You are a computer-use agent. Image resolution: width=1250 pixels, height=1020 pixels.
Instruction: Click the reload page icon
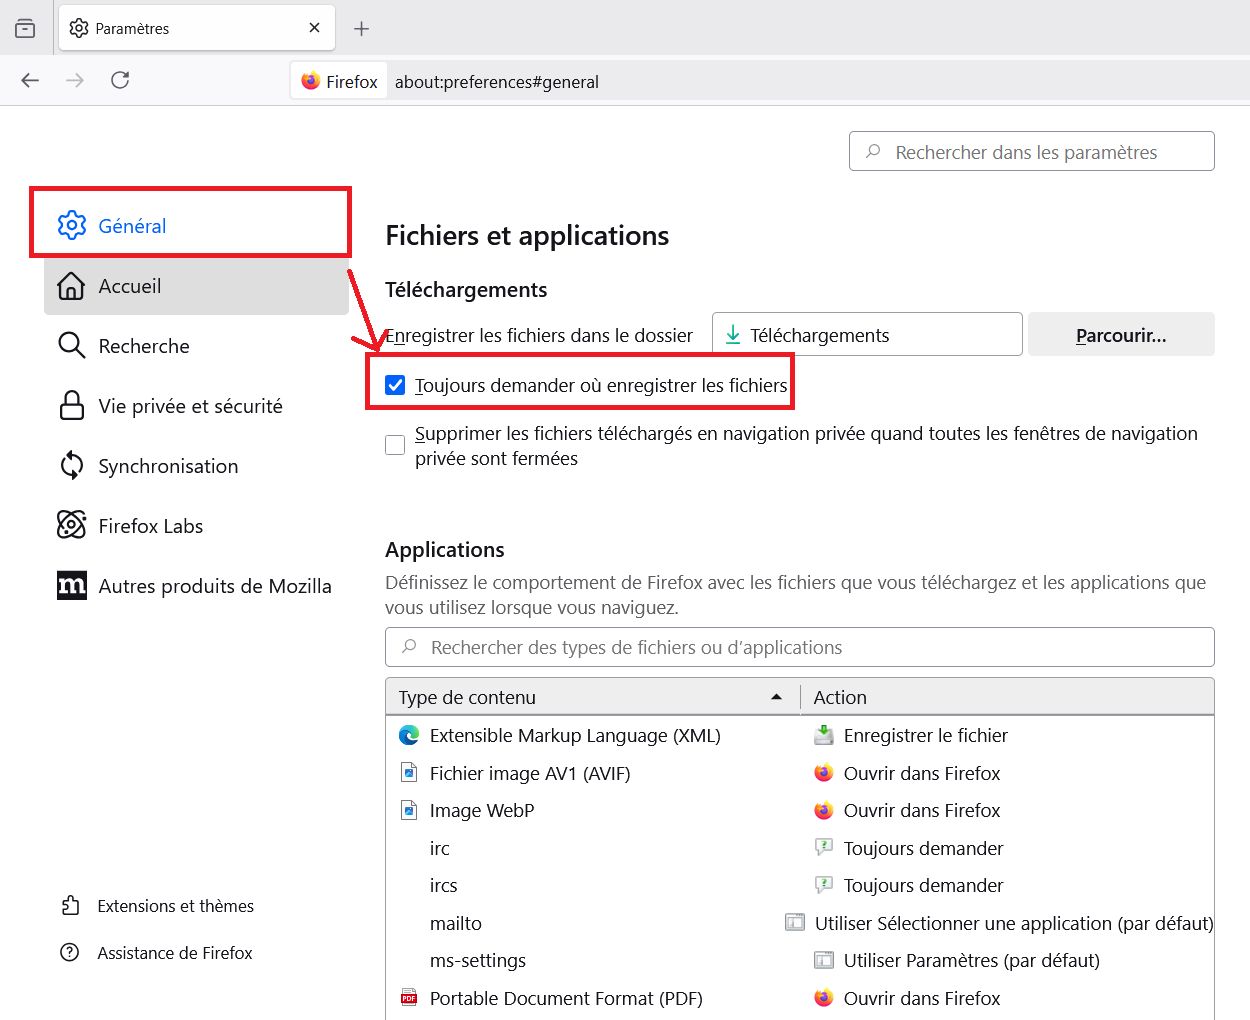pyautogui.click(x=120, y=80)
